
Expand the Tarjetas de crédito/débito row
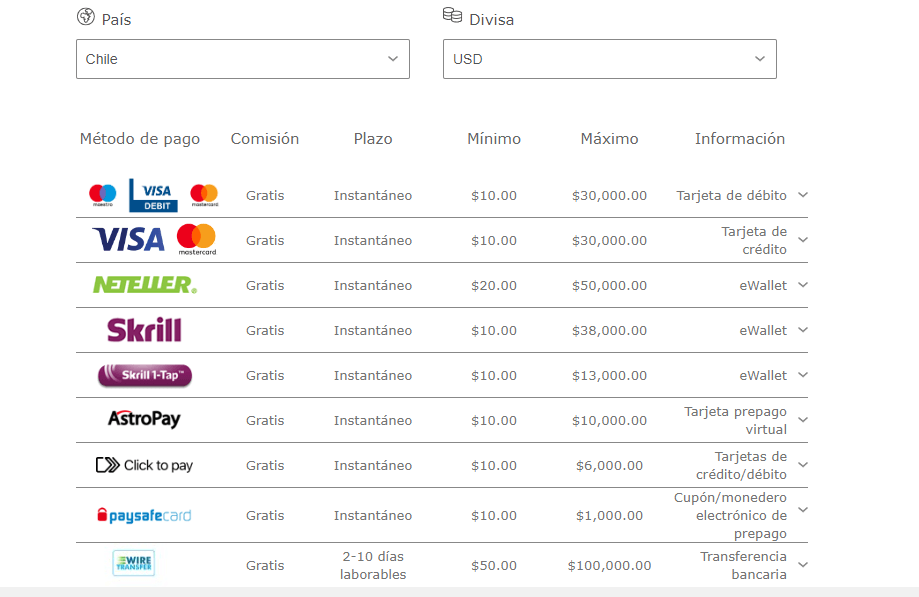click(x=803, y=465)
